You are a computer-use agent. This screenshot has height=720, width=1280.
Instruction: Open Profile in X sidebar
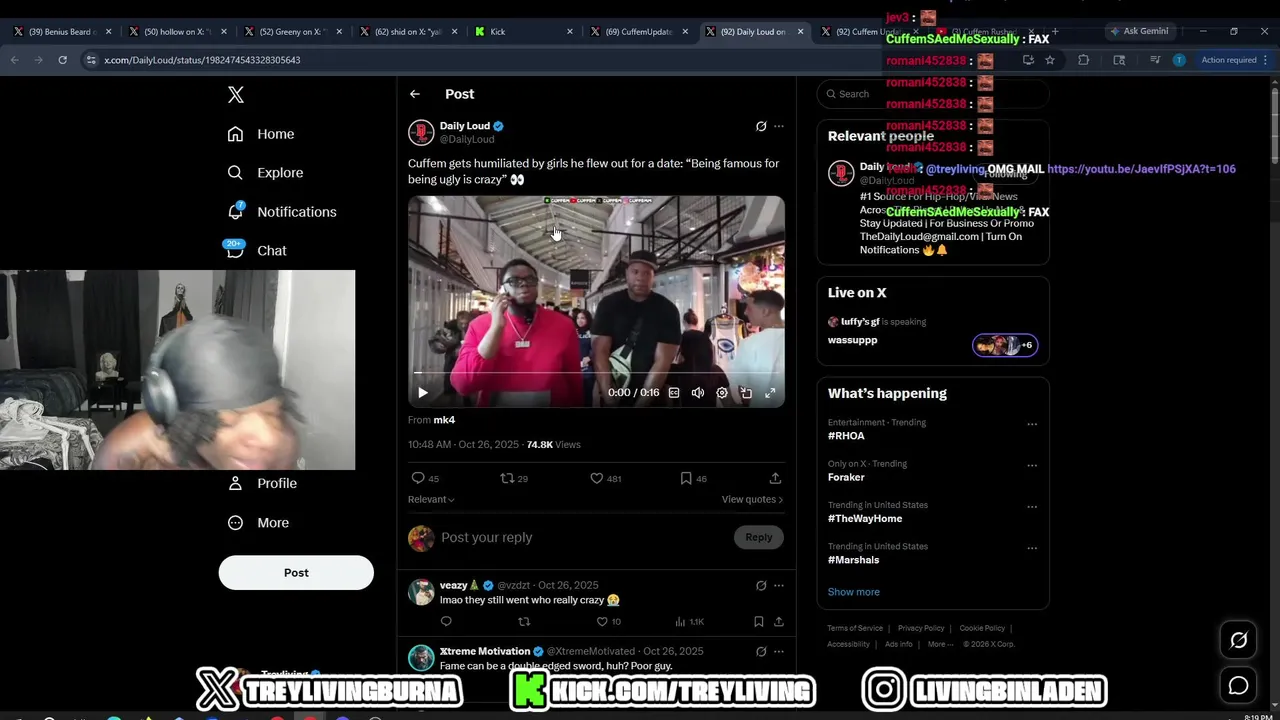point(262,483)
